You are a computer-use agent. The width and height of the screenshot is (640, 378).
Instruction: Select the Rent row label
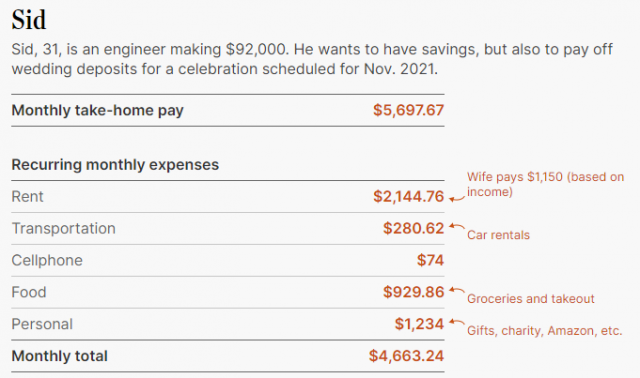[27, 196]
